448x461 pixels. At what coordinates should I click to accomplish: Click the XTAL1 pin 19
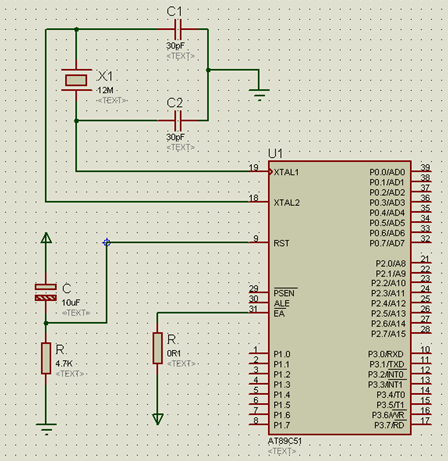click(x=259, y=171)
